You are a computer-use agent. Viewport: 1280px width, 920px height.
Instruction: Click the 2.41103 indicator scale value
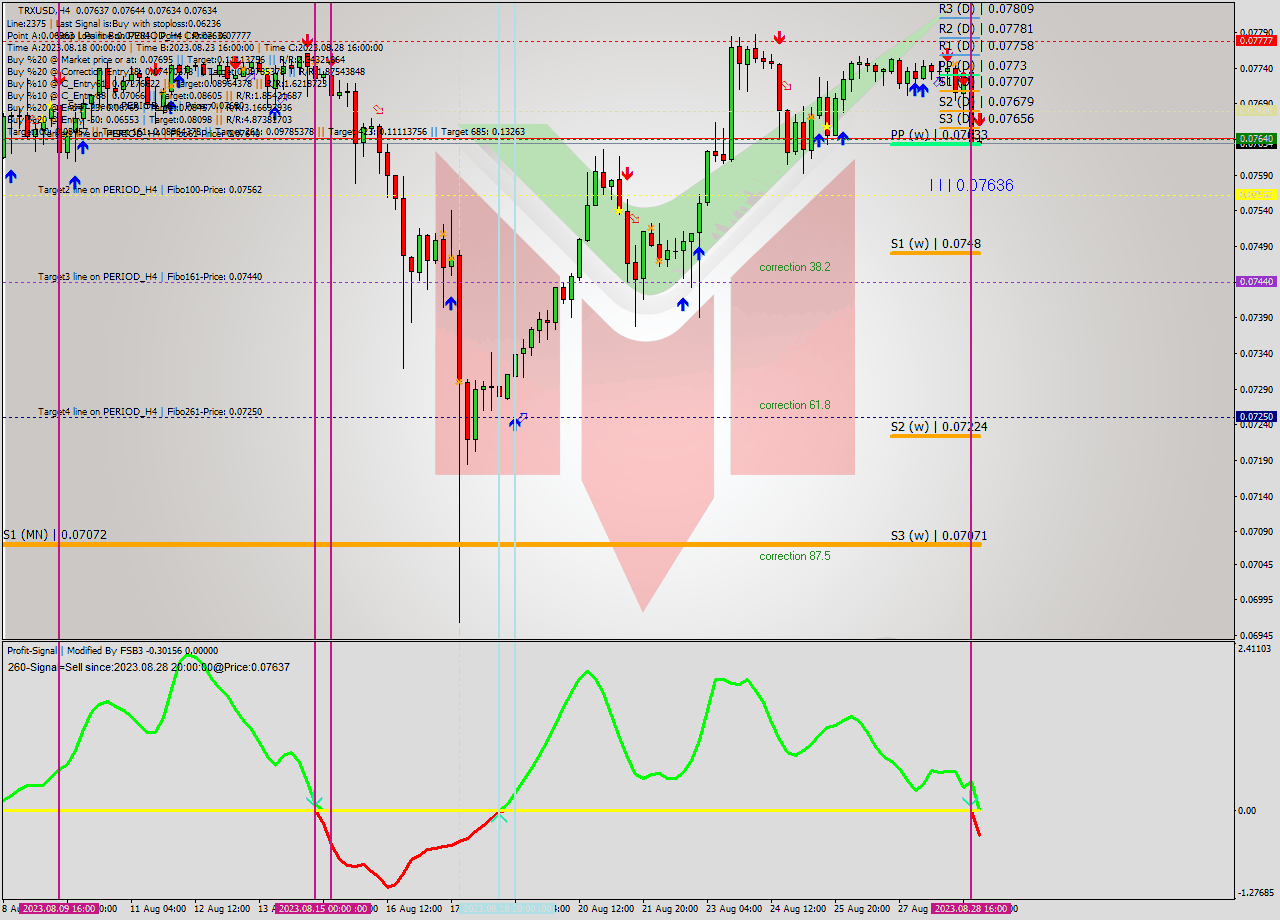(x=1257, y=649)
